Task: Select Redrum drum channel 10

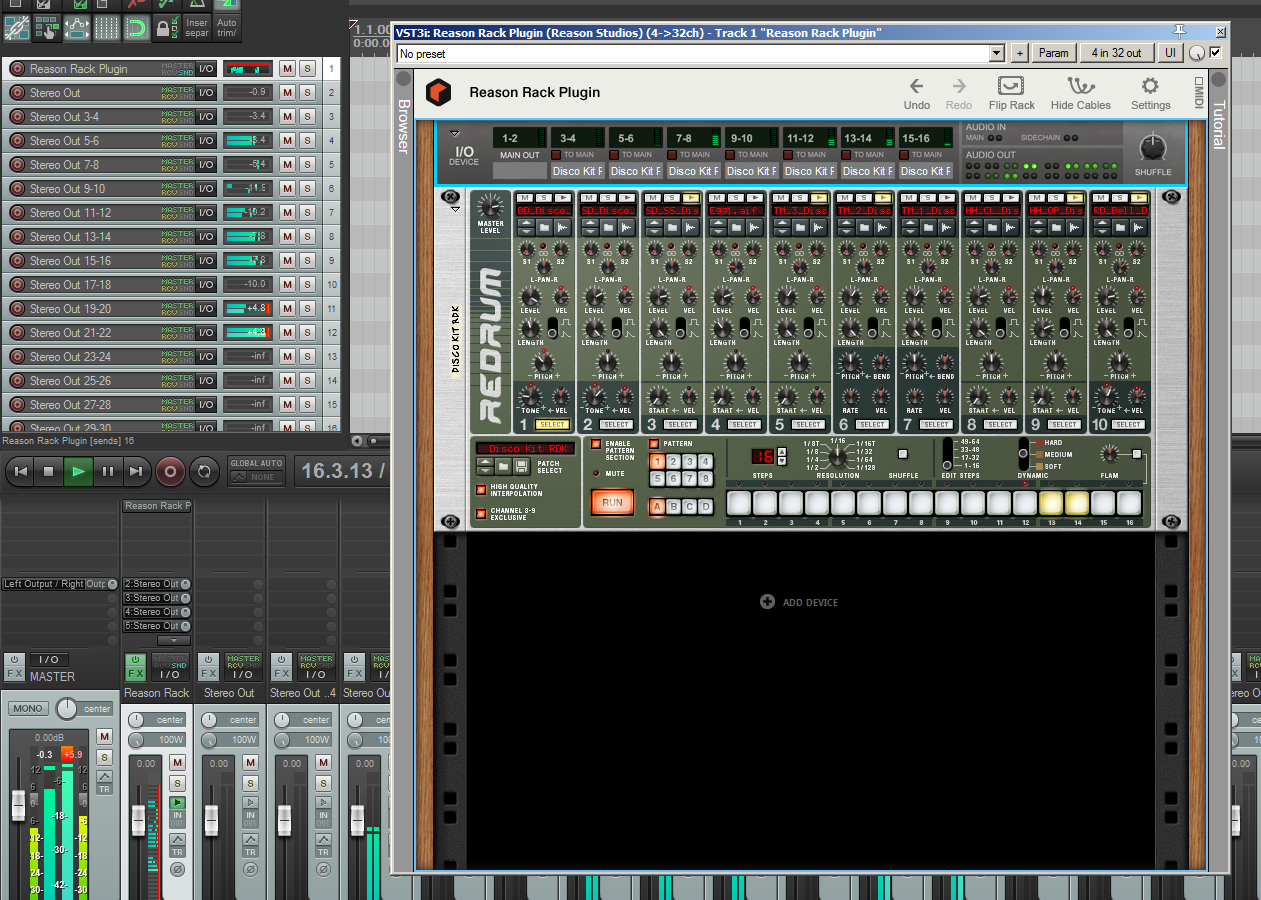Action: pyautogui.click(x=1128, y=425)
